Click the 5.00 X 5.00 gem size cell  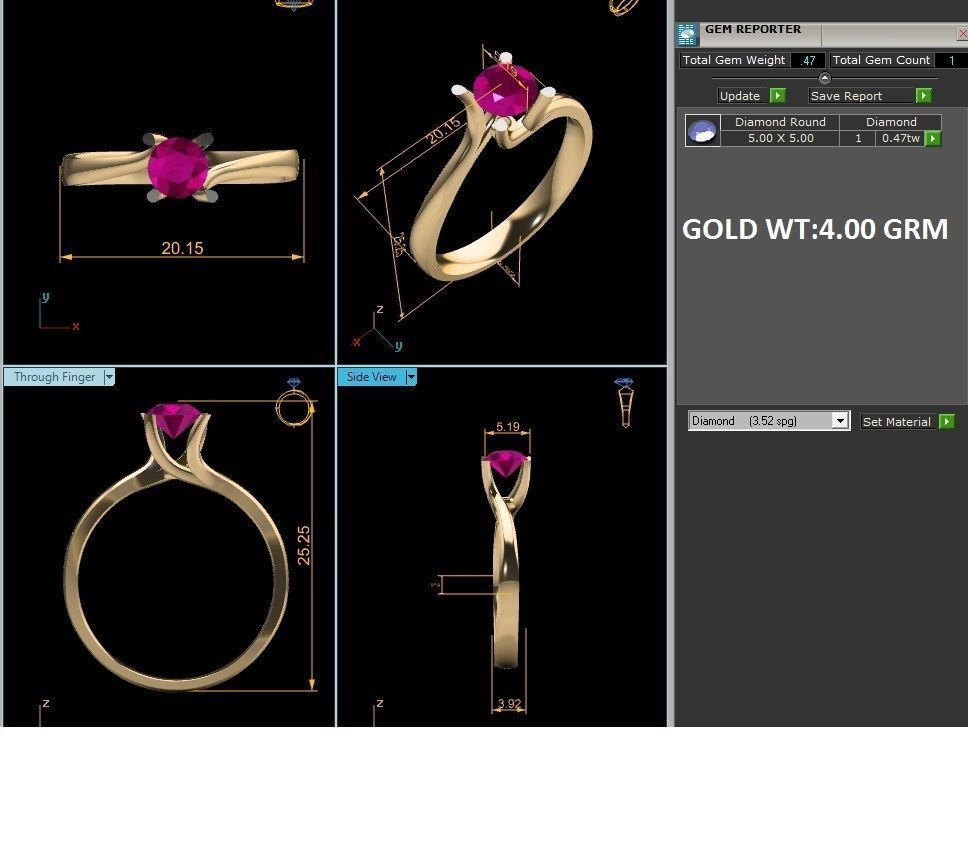click(x=780, y=138)
